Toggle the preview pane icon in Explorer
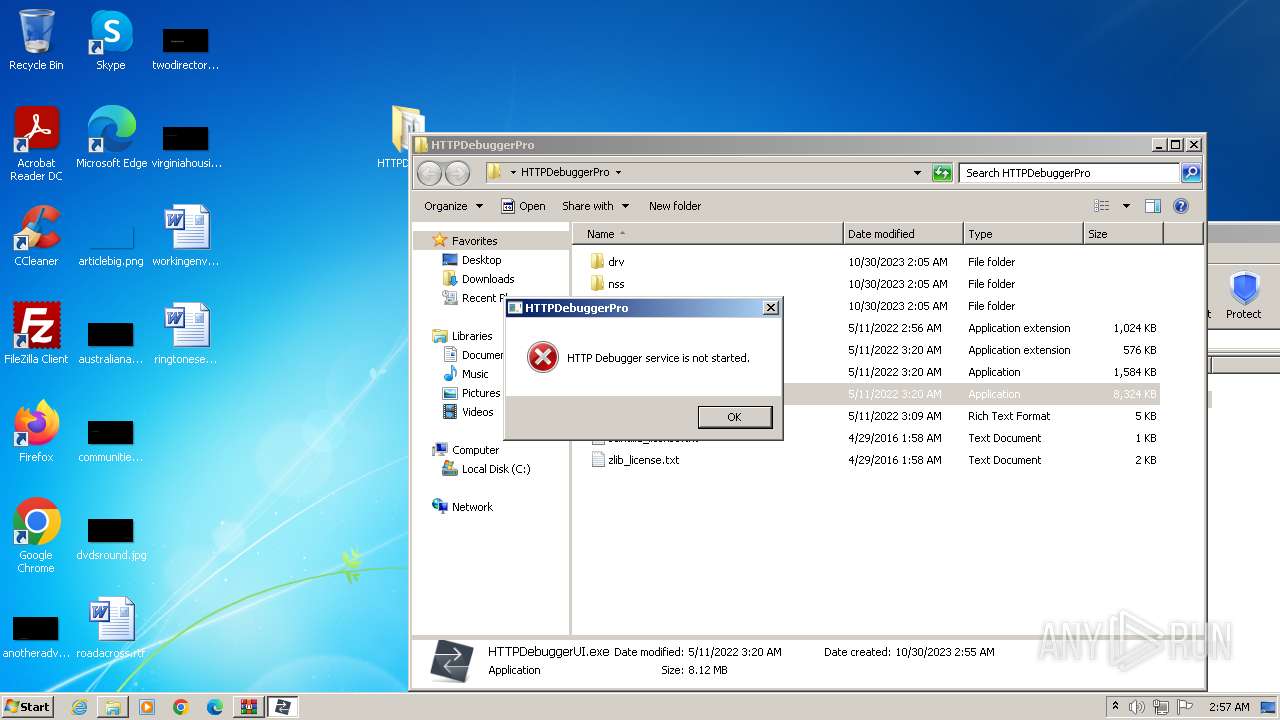 point(1153,206)
